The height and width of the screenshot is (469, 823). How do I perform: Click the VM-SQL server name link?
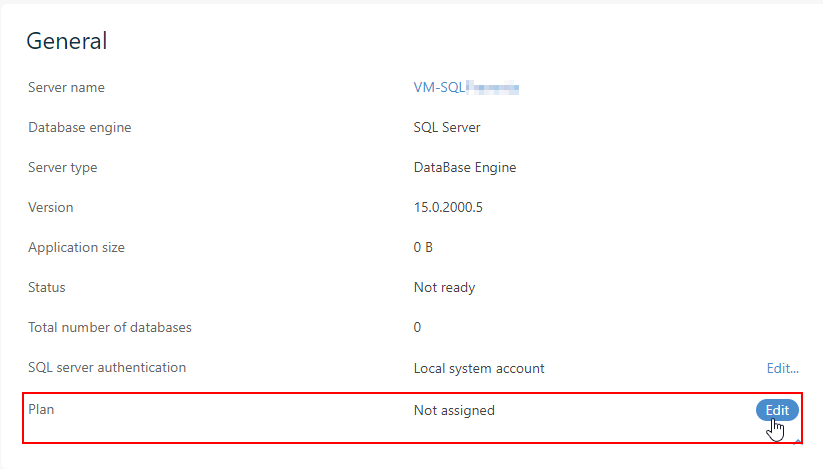pyautogui.click(x=466, y=88)
